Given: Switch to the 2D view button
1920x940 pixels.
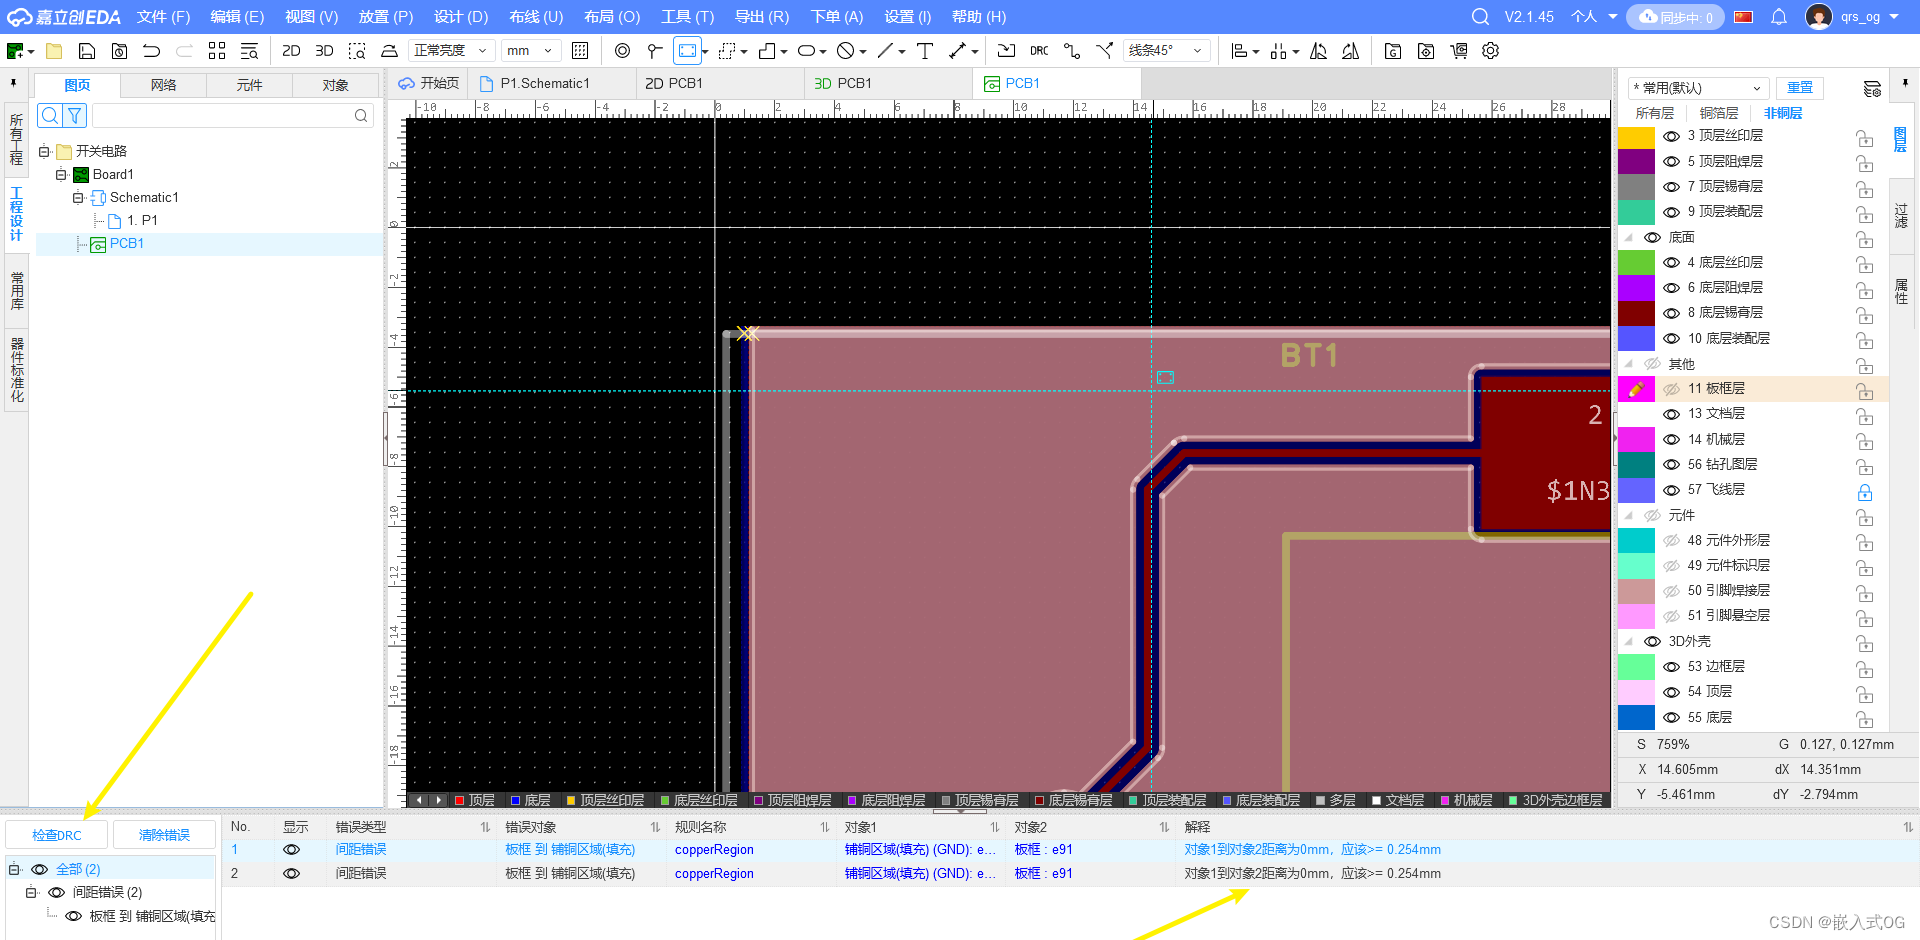Looking at the screenshot, I should [291, 51].
